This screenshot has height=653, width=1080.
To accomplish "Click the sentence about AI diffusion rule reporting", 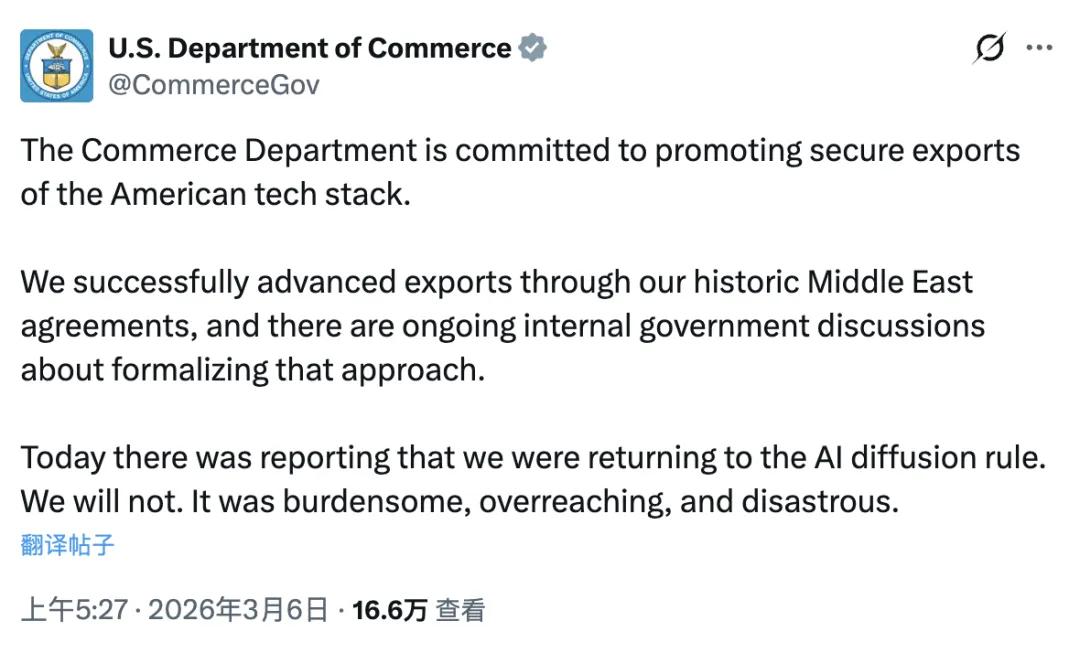I will pyautogui.click(x=533, y=458).
